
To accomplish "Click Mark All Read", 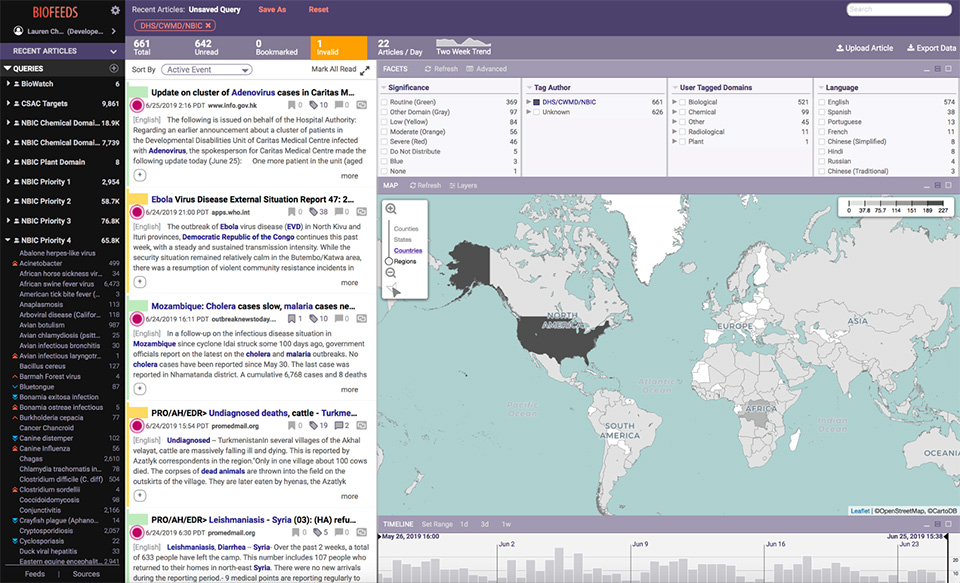I will [x=334, y=69].
